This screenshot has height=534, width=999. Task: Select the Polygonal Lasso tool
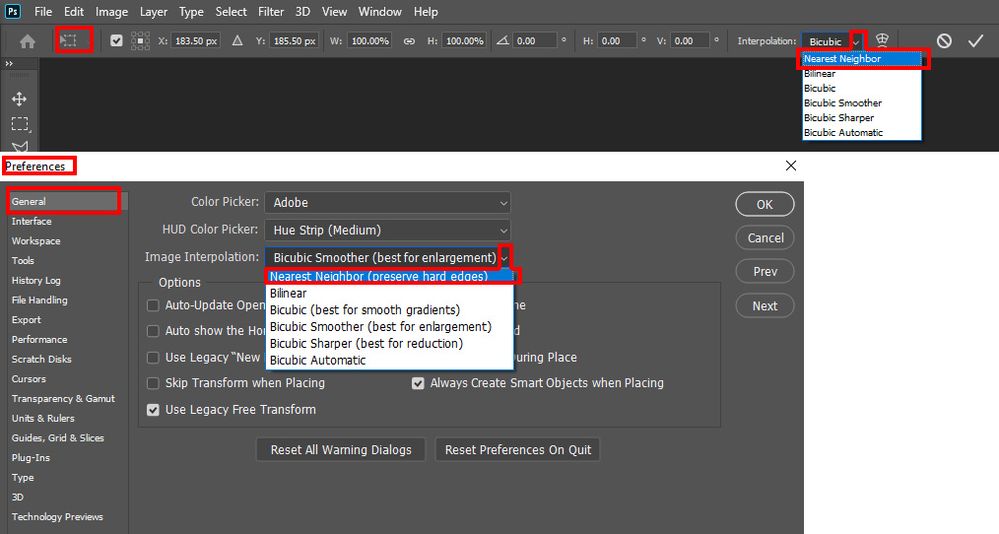pos(19,146)
